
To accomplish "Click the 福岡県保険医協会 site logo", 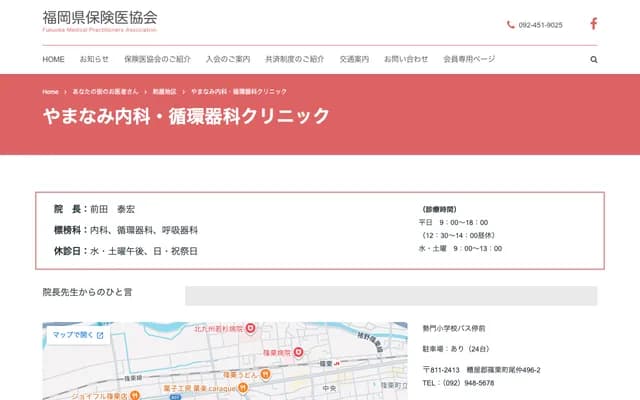I will click(100, 21).
